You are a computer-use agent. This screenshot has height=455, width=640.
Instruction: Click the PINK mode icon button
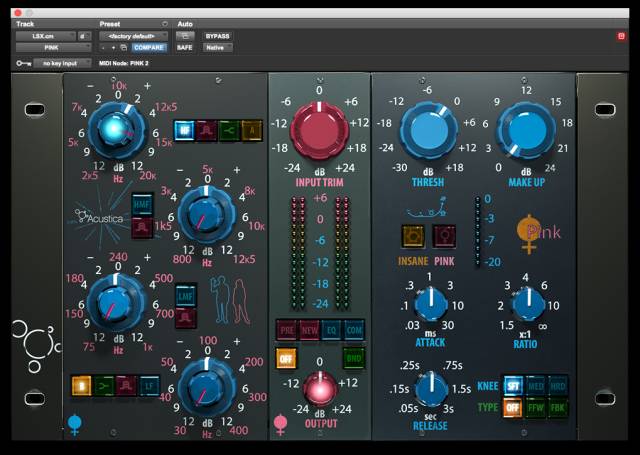[x=444, y=236]
